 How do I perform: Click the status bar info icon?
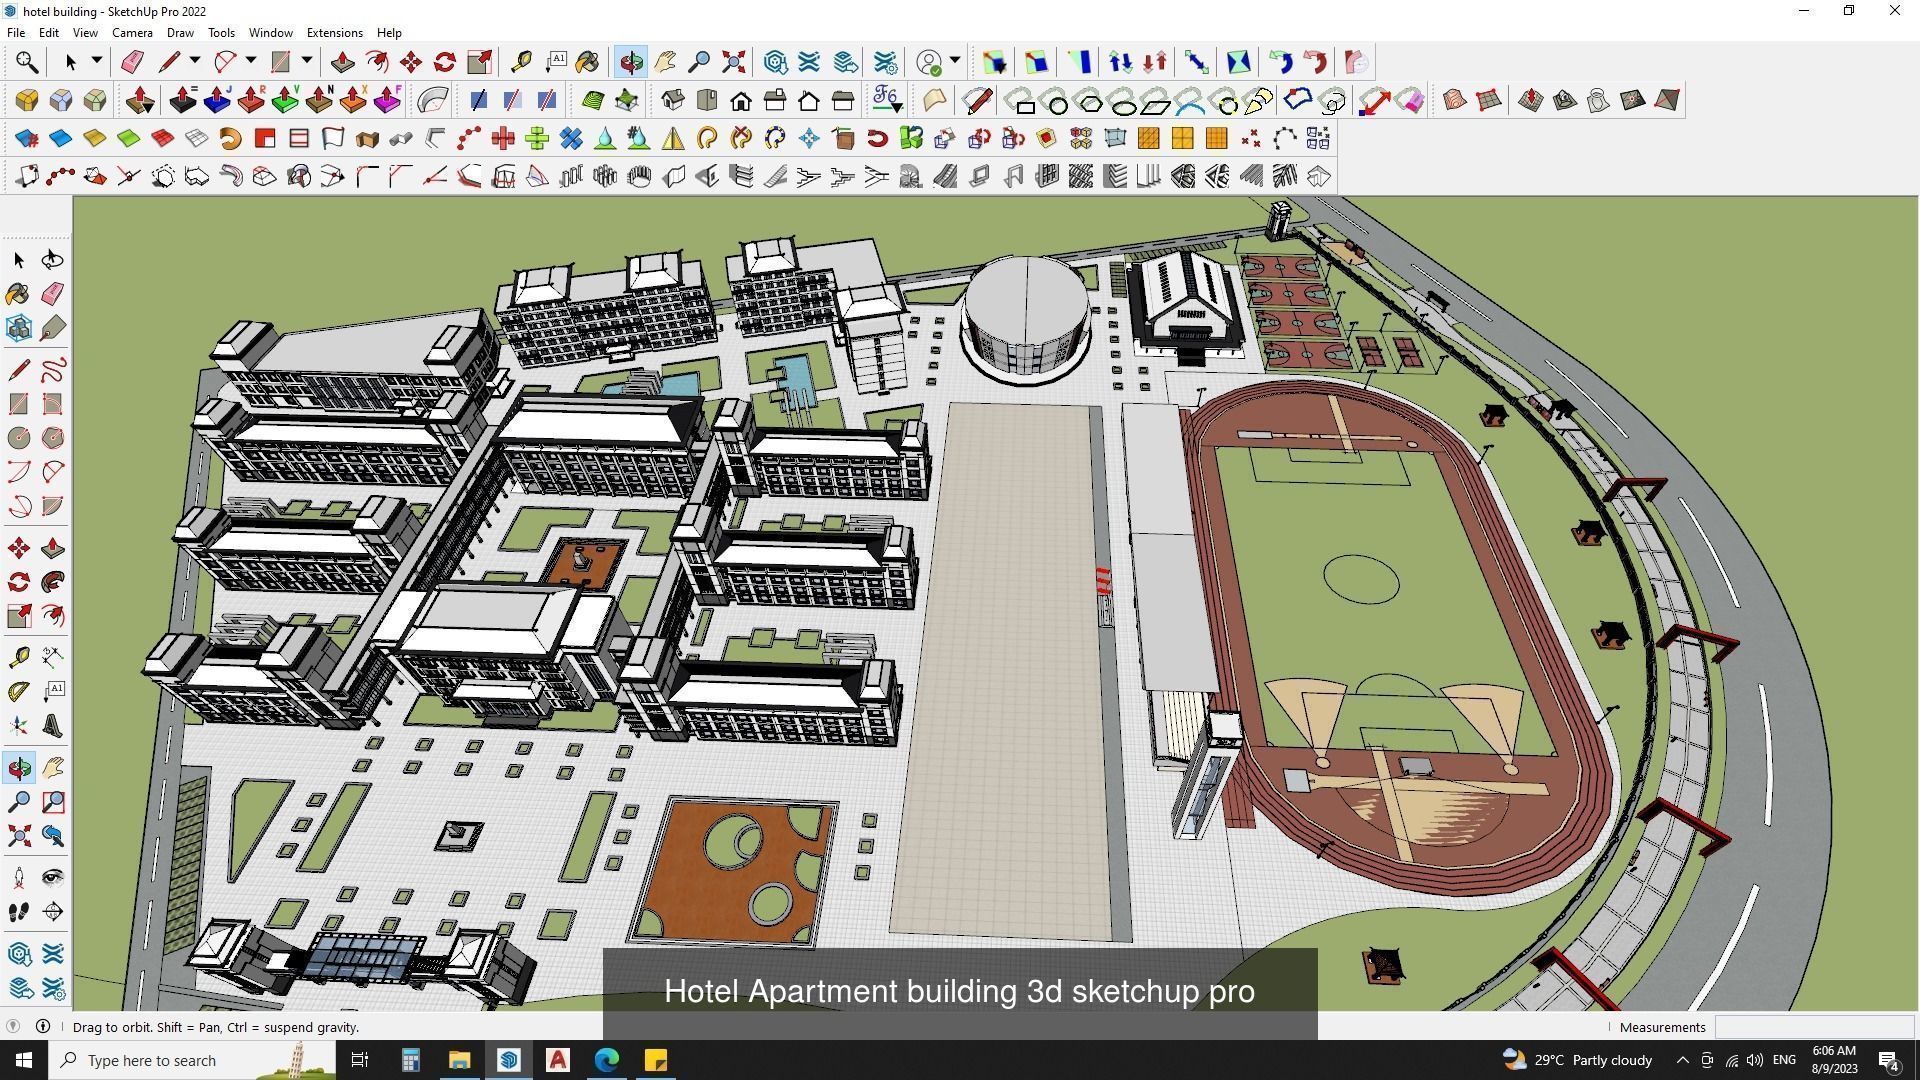(x=43, y=1026)
